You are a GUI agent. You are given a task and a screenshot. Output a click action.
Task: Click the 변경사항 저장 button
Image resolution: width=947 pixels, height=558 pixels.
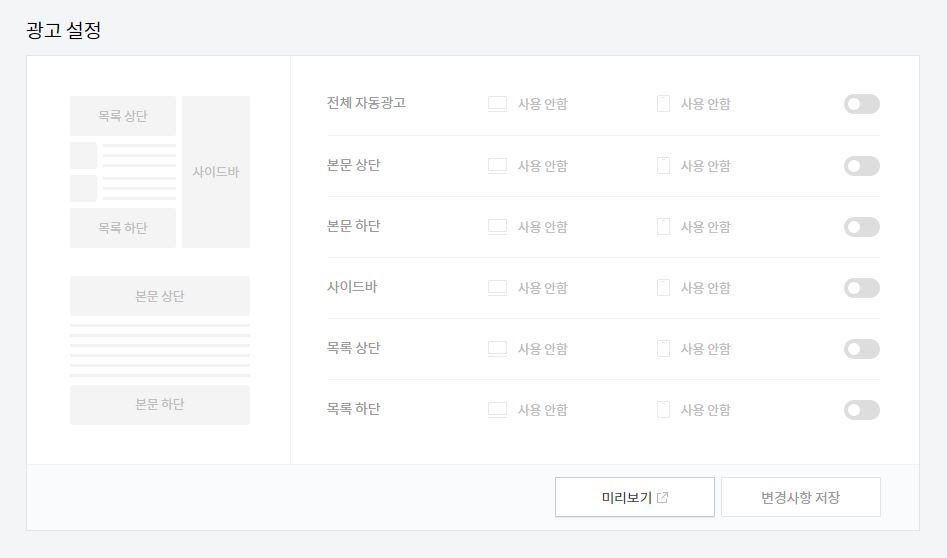click(x=801, y=497)
